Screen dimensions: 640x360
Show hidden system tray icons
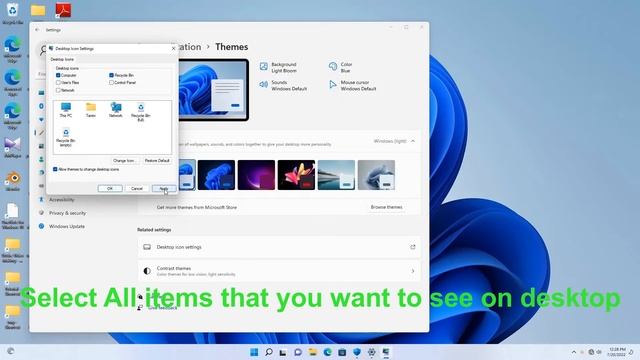(574, 352)
